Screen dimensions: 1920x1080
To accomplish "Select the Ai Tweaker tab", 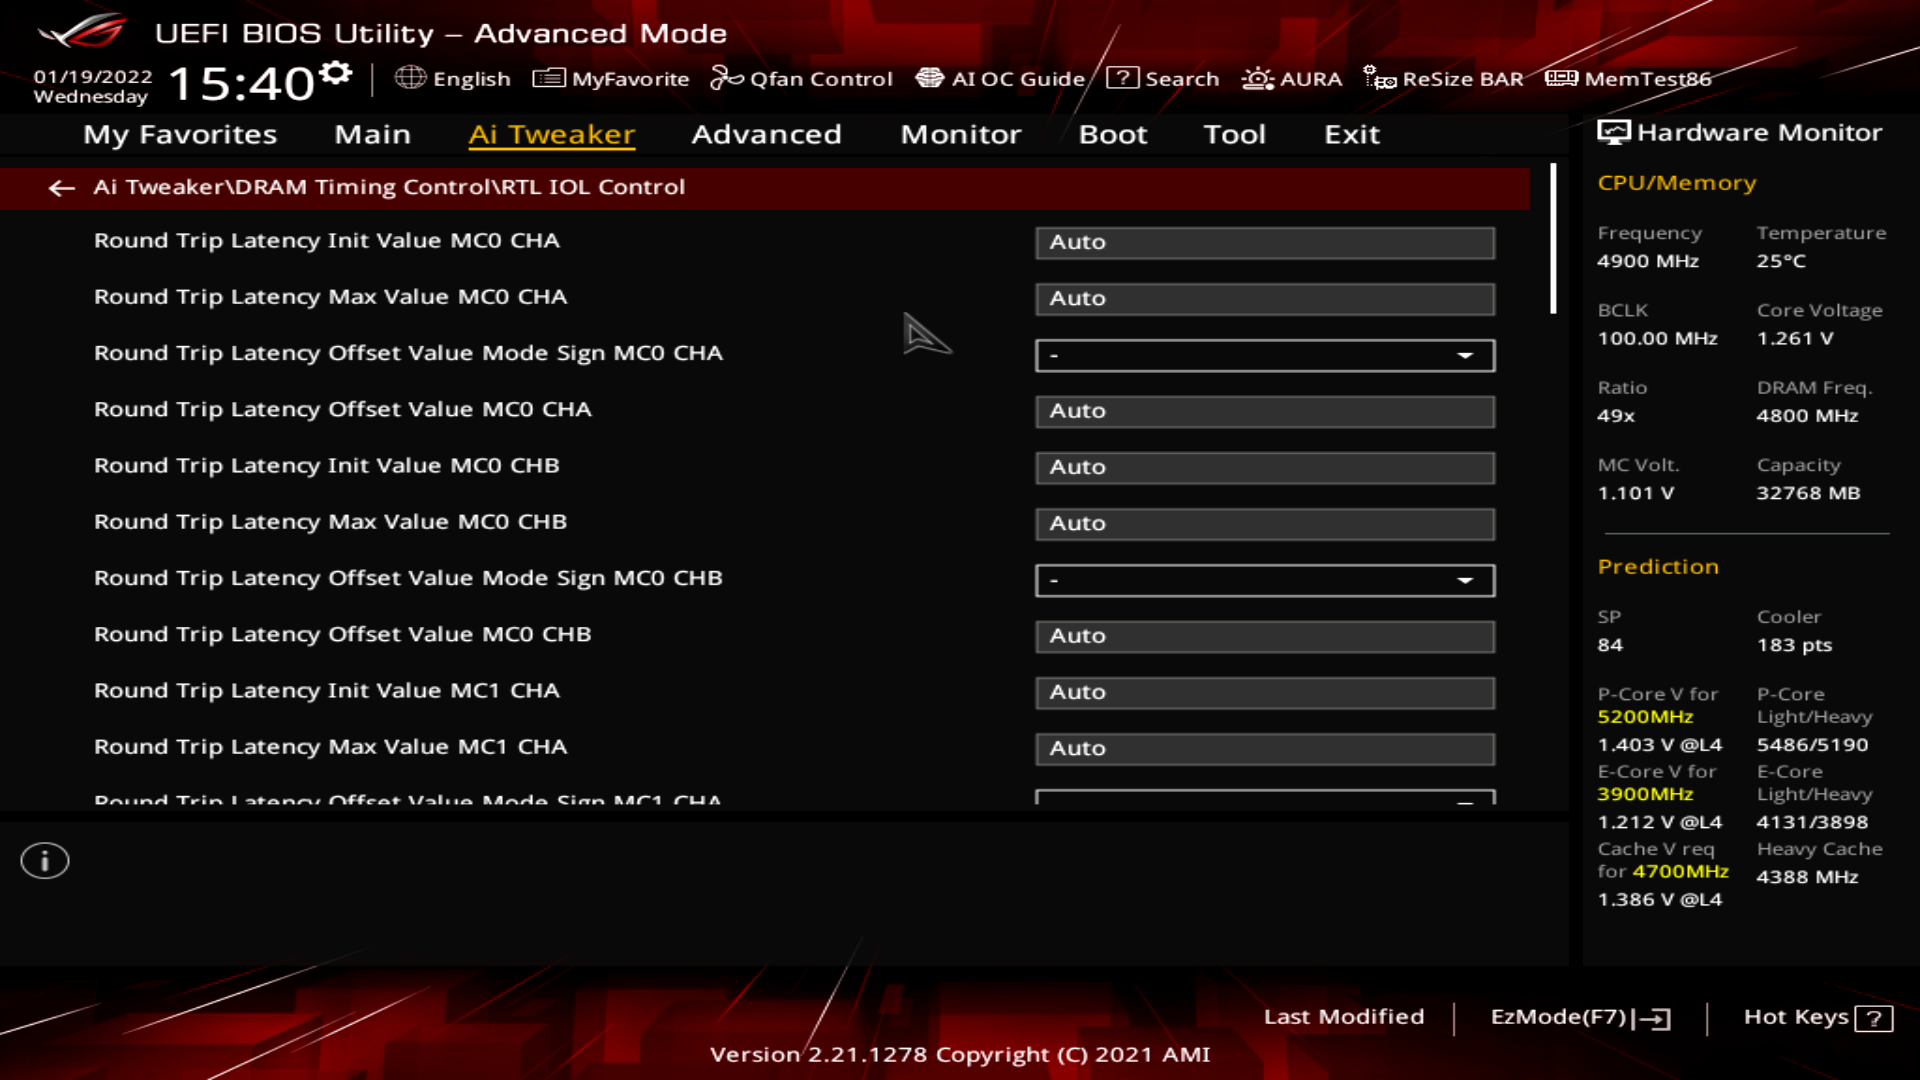I will click(551, 133).
